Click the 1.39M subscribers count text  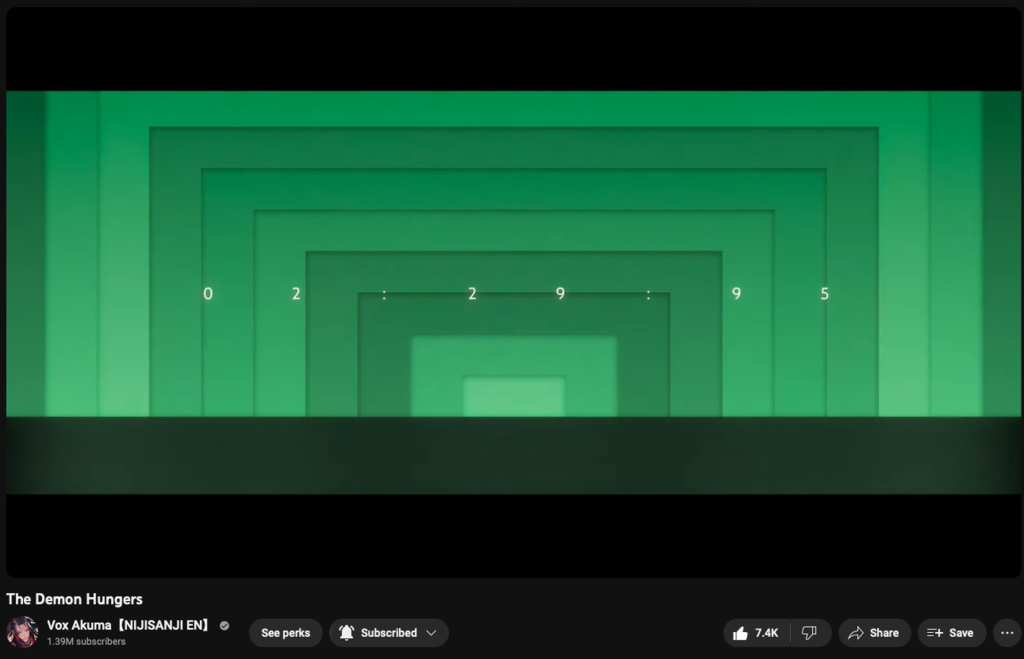pos(86,641)
